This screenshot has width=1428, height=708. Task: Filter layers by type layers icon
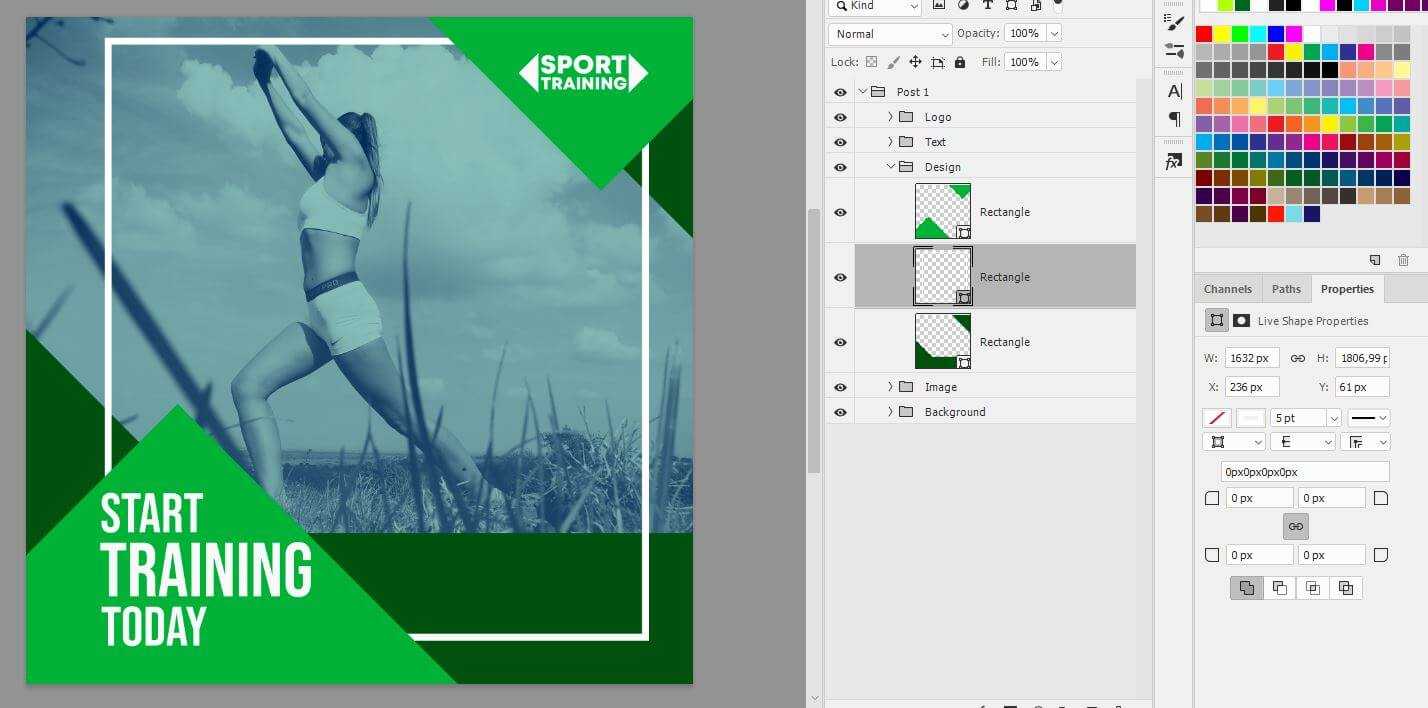point(987,6)
